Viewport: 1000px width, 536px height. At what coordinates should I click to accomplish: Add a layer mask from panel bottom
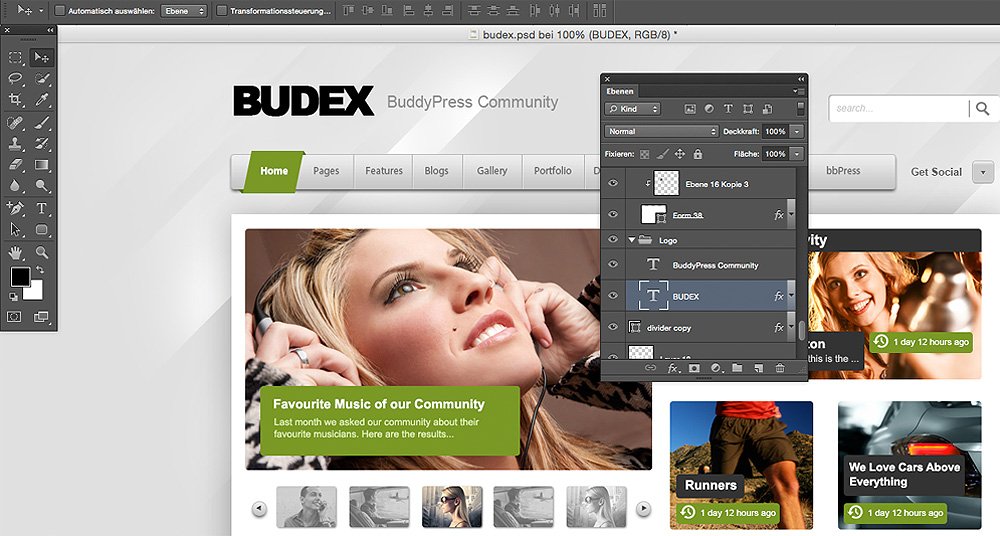click(x=695, y=368)
